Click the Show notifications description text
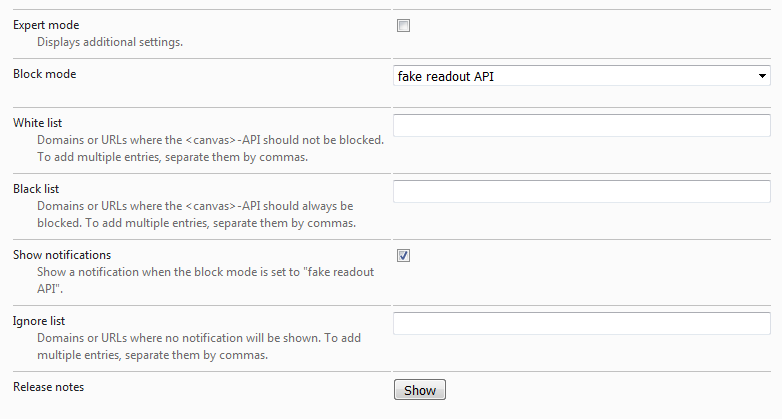Image resolution: width=782 pixels, height=419 pixels. coord(205,280)
